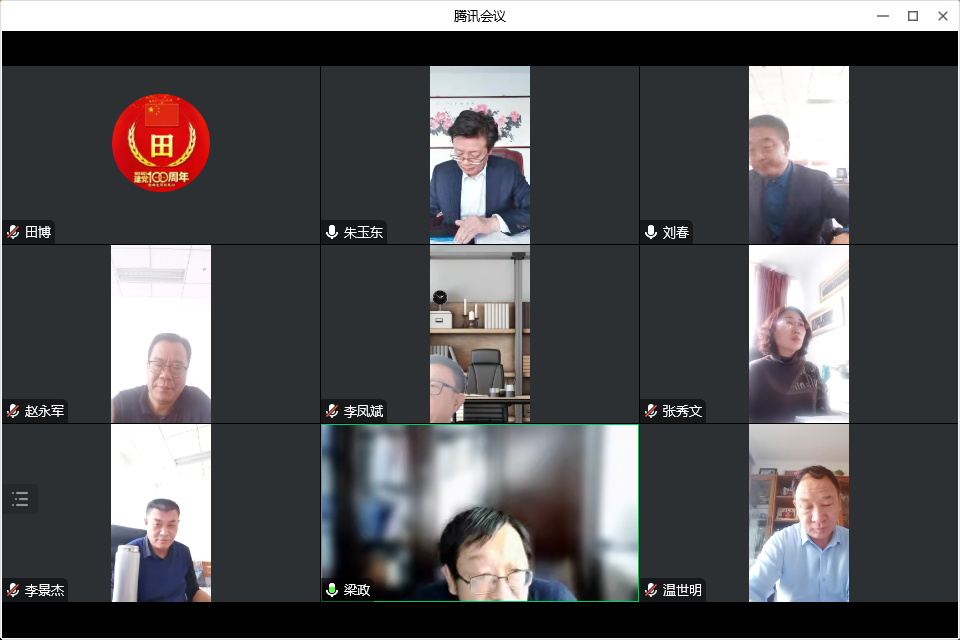Viewport: 960px width, 640px height.
Task: Click the microphone icon next to 刘春
Action: pyautogui.click(x=651, y=232)
